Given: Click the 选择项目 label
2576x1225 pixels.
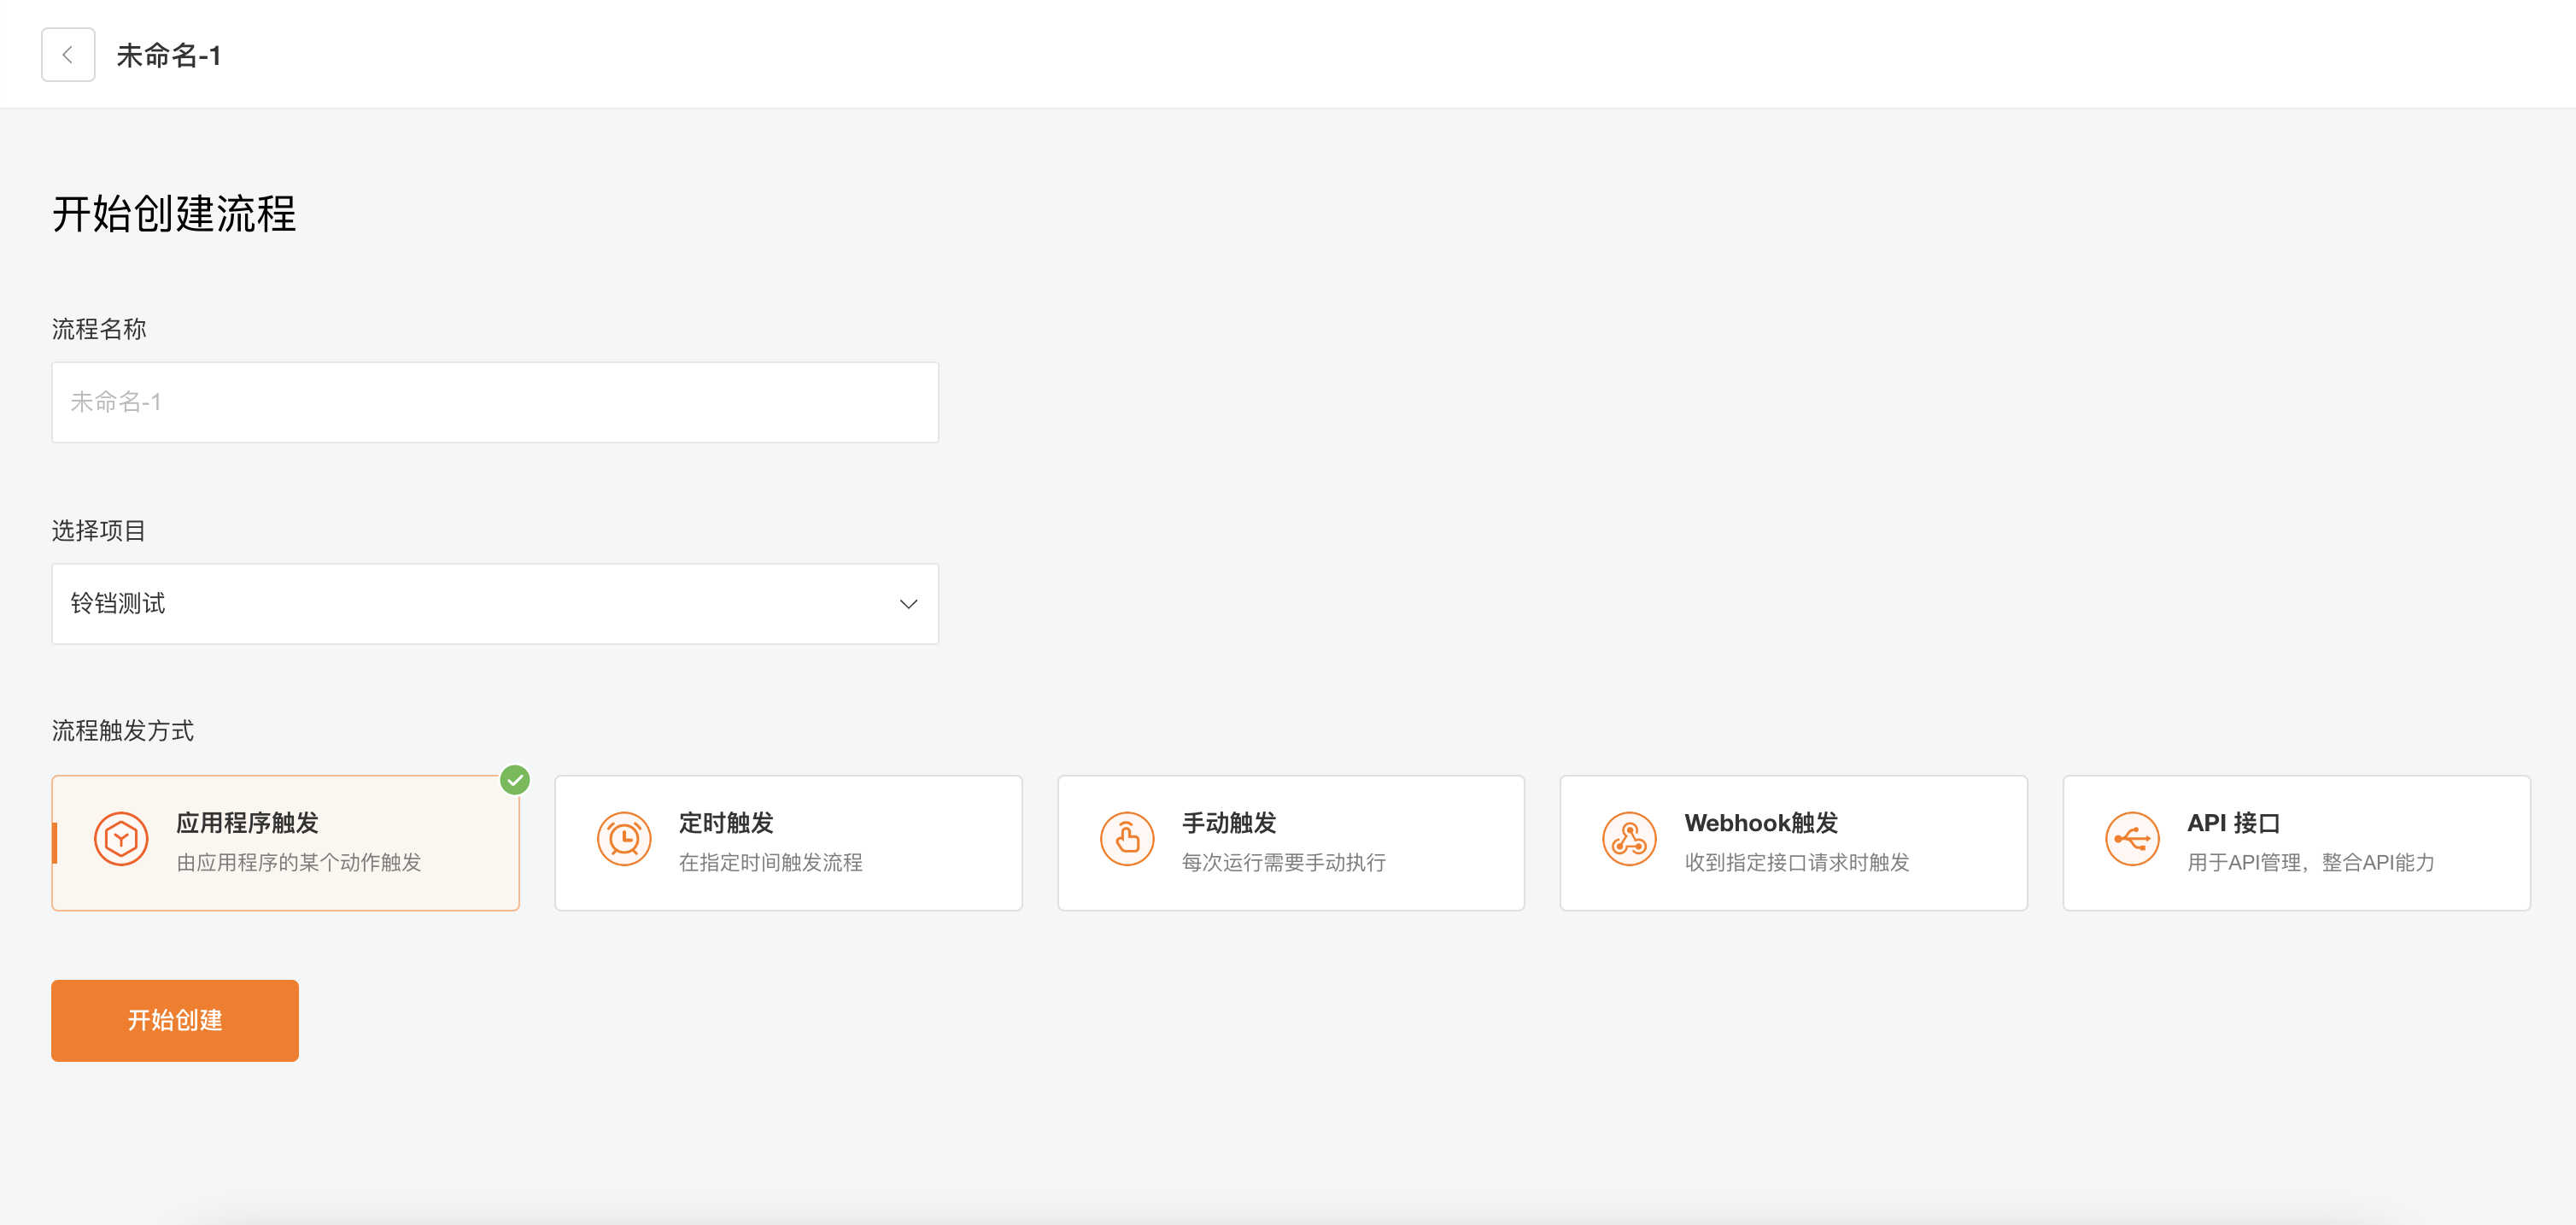Looking at the screenshot, I should 99,531.
